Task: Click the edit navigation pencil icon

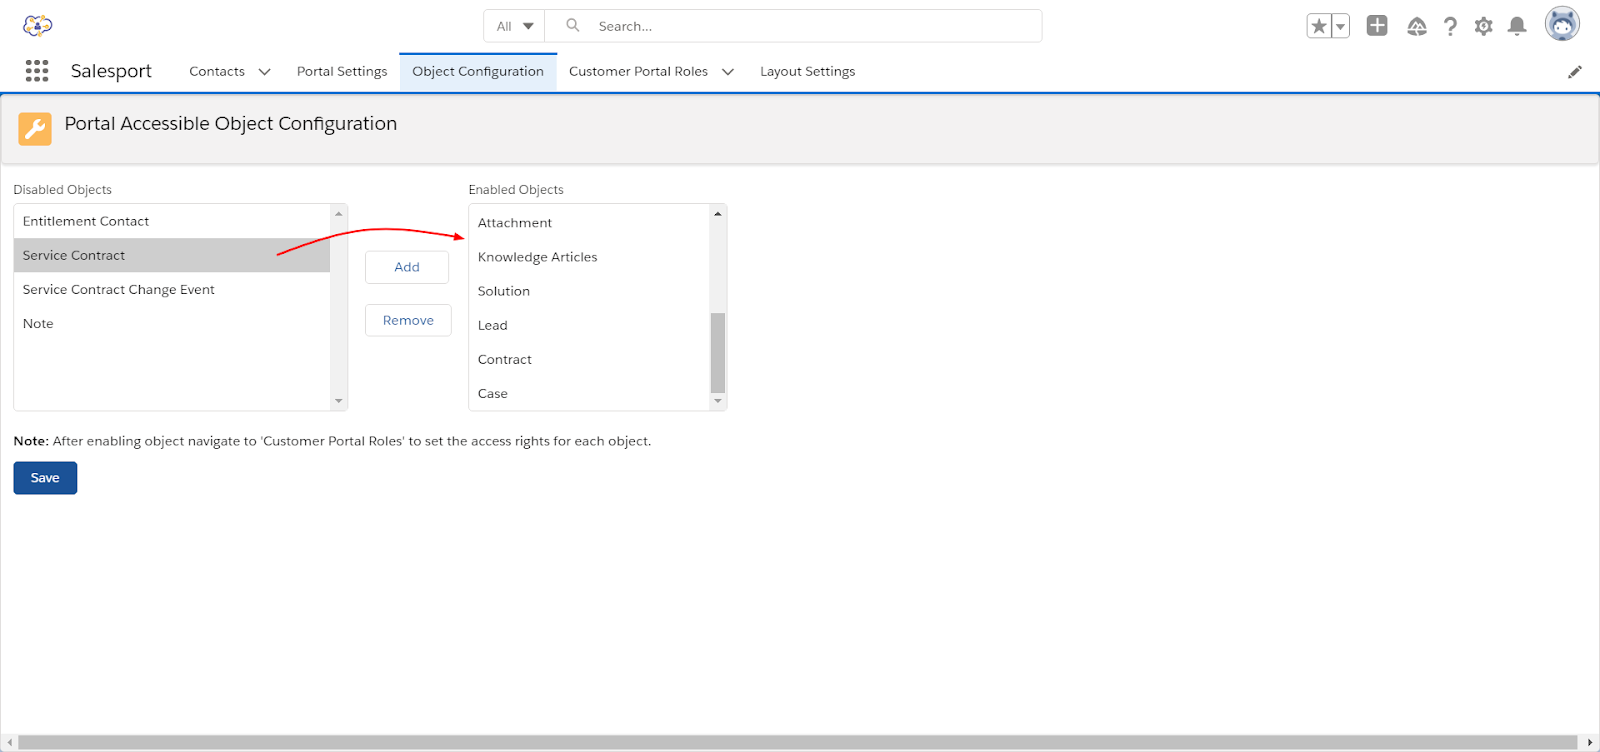Action: point(1574,72)
